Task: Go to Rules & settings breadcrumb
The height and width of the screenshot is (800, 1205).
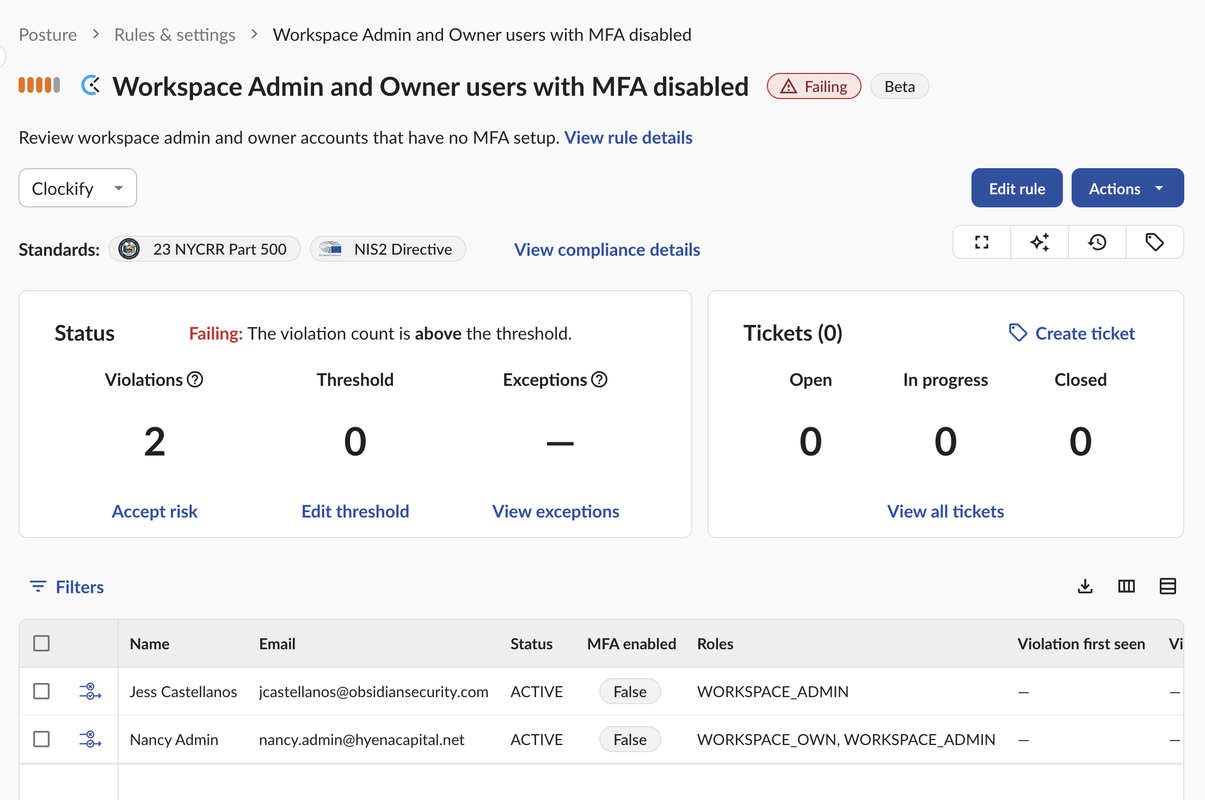Action: (x=175, y=35)
